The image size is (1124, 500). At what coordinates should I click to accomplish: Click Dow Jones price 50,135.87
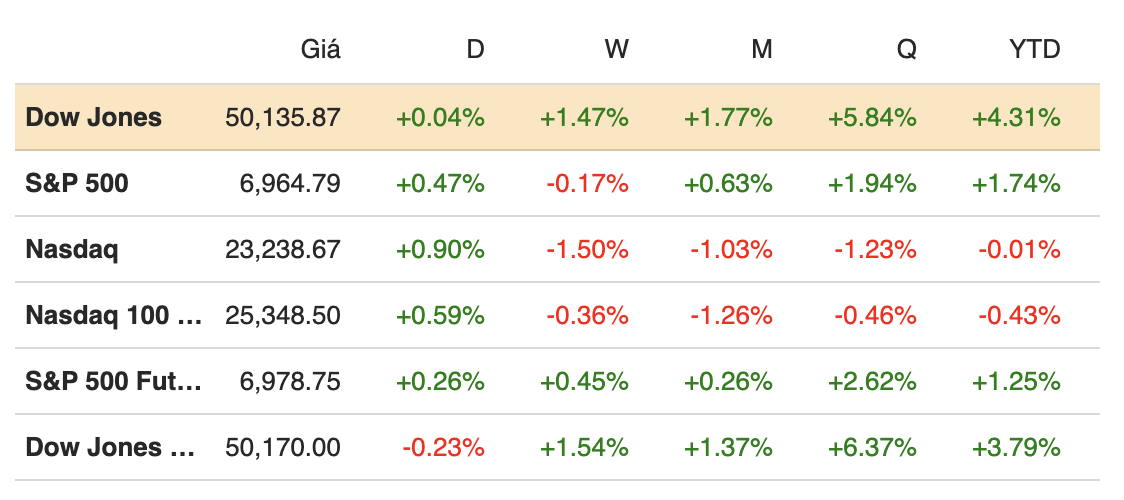(x=283, y=118)
